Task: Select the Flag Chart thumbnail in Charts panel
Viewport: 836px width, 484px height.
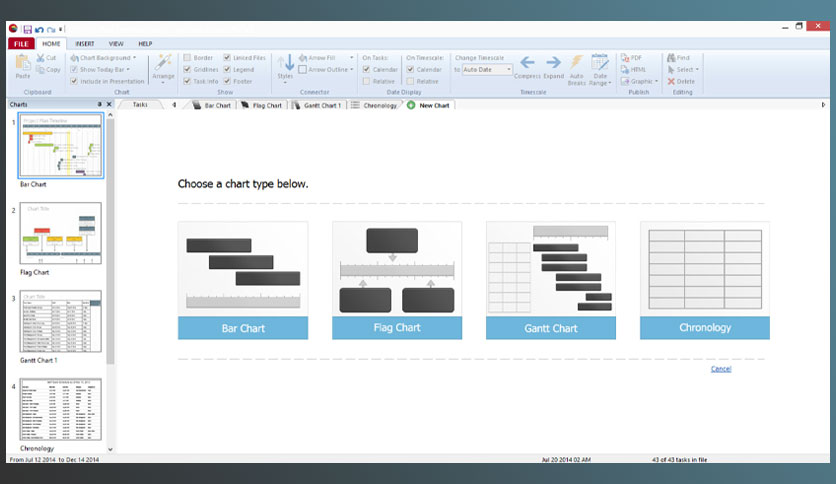Action: pyautogui.click(x=61, y=233)
